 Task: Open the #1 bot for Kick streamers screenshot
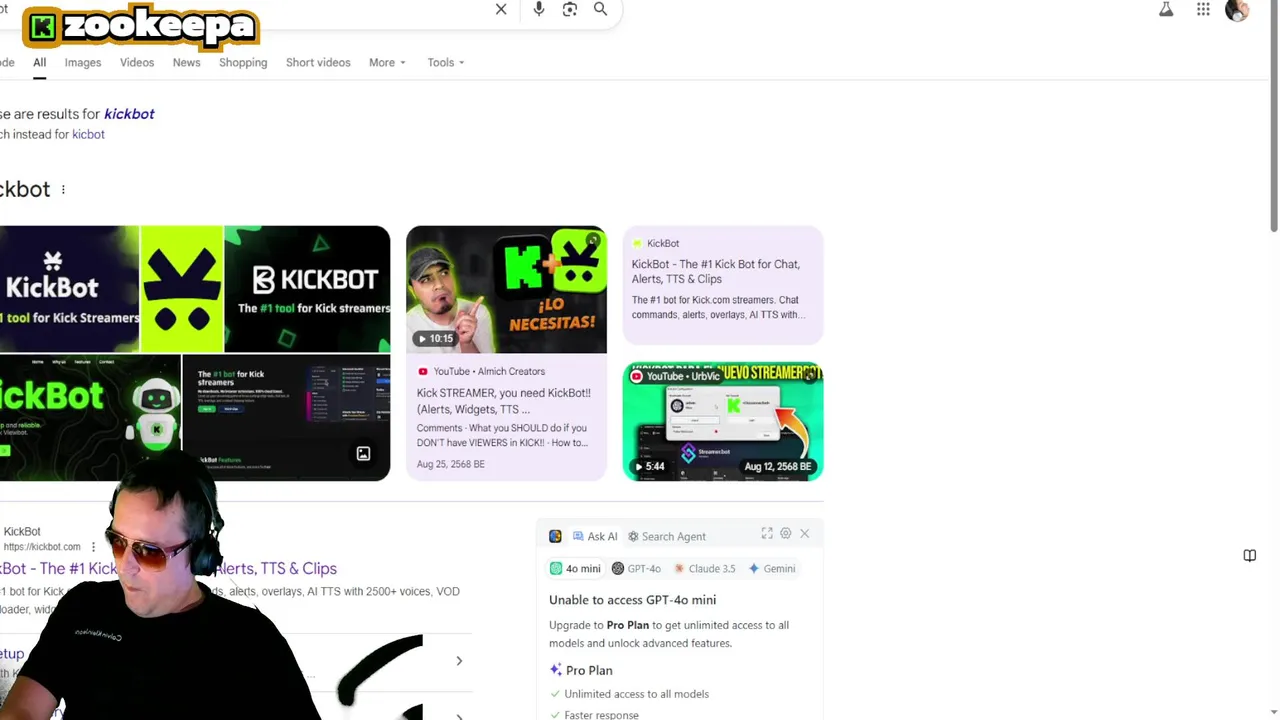pos(287,417)
